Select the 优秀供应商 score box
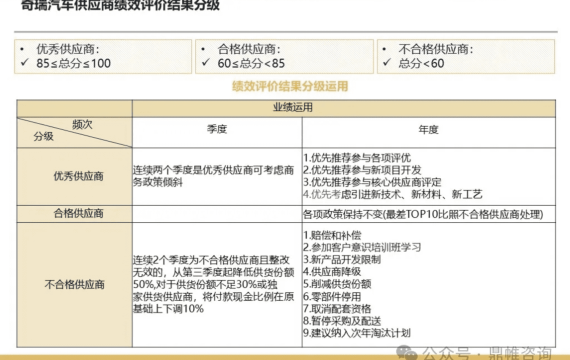 pos(103,56)
